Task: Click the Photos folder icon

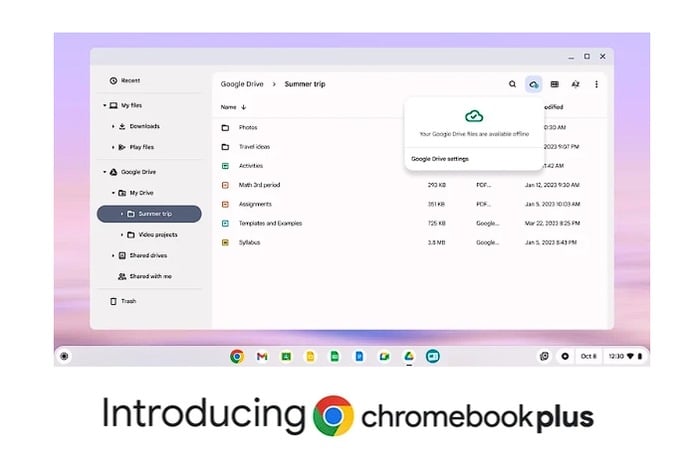Action: click(x=225, y=128)
